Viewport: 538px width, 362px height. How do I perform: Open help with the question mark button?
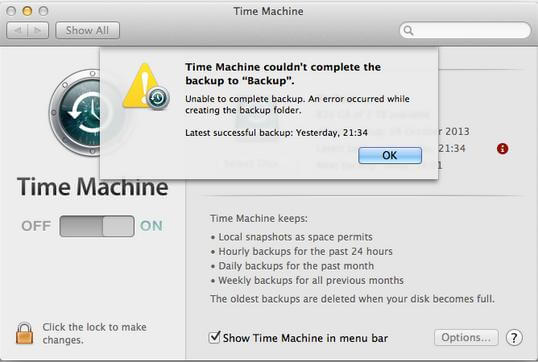click(x=514, y=338)
